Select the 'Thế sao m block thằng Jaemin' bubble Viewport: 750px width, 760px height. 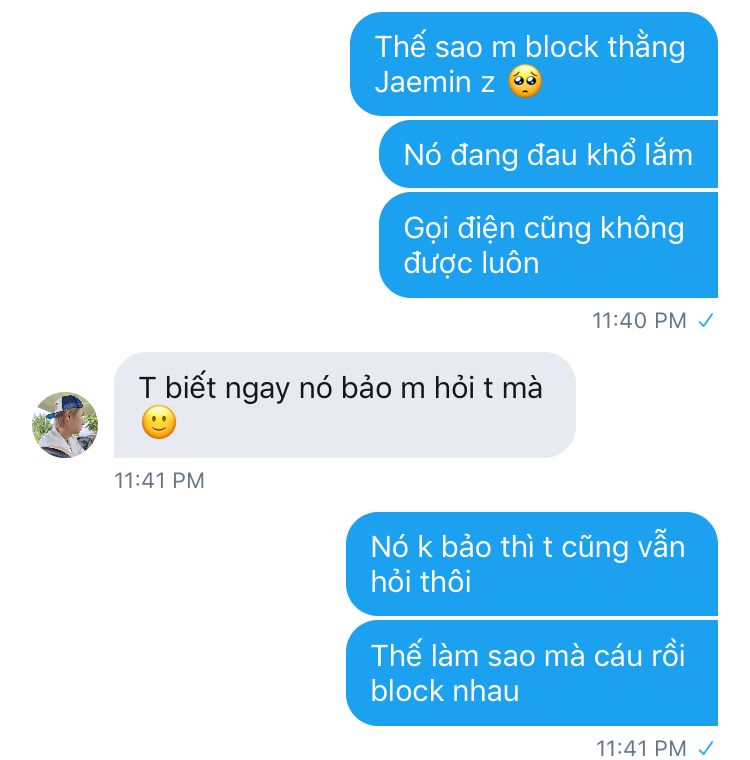[x=534, y=64]
